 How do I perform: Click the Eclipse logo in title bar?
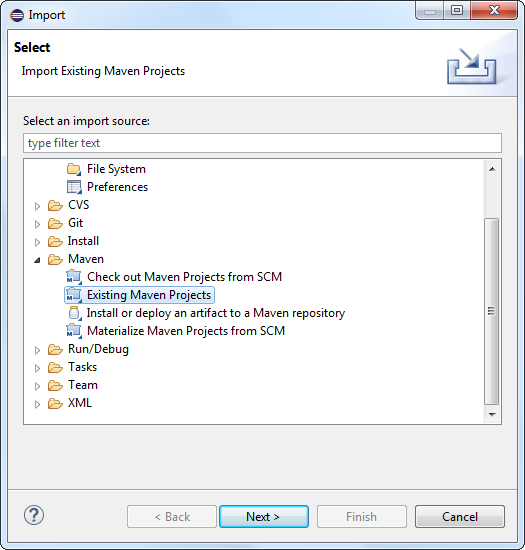17,15
